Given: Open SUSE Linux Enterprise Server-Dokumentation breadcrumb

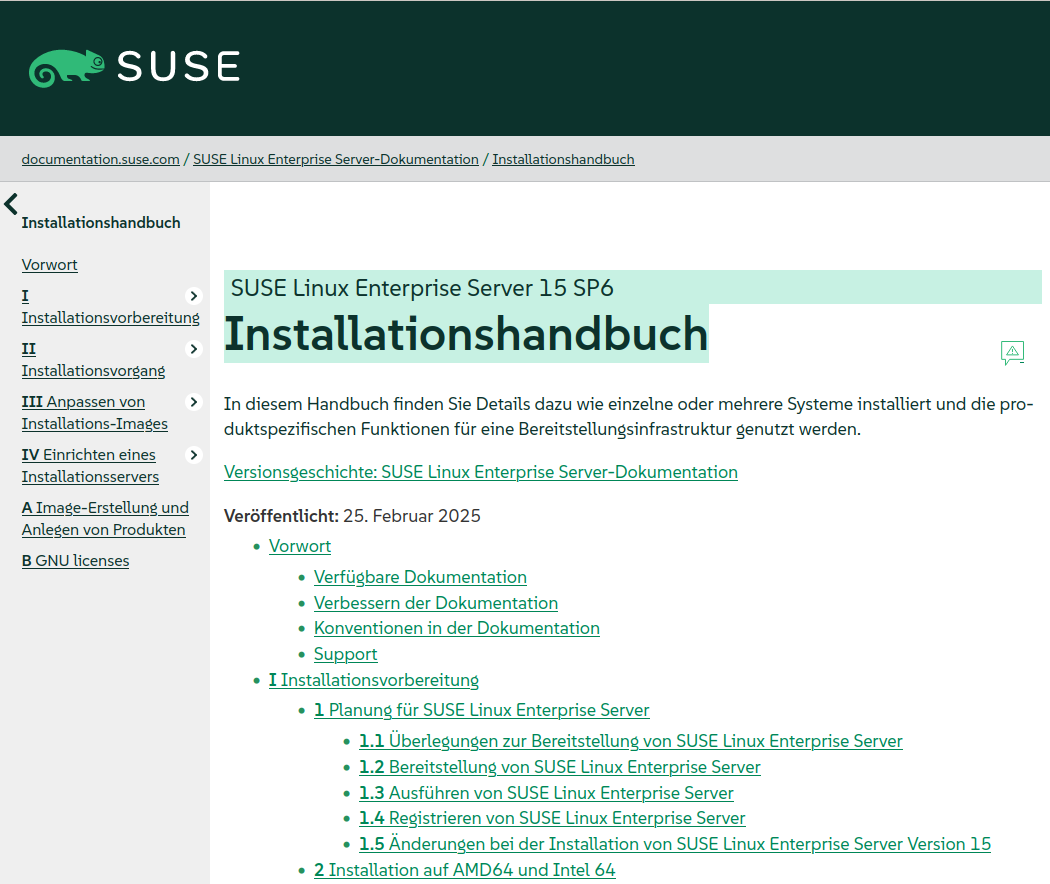Looking at the screenshot, I should 335,159.
